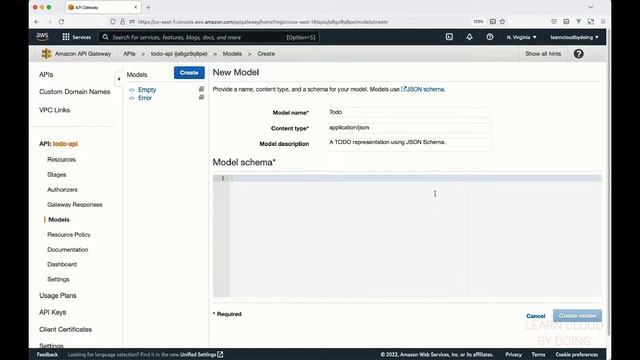Image resolution: width=640 pixels, height=360 pixels.
Task: Cancel the new model form
Action: point(536,316)
